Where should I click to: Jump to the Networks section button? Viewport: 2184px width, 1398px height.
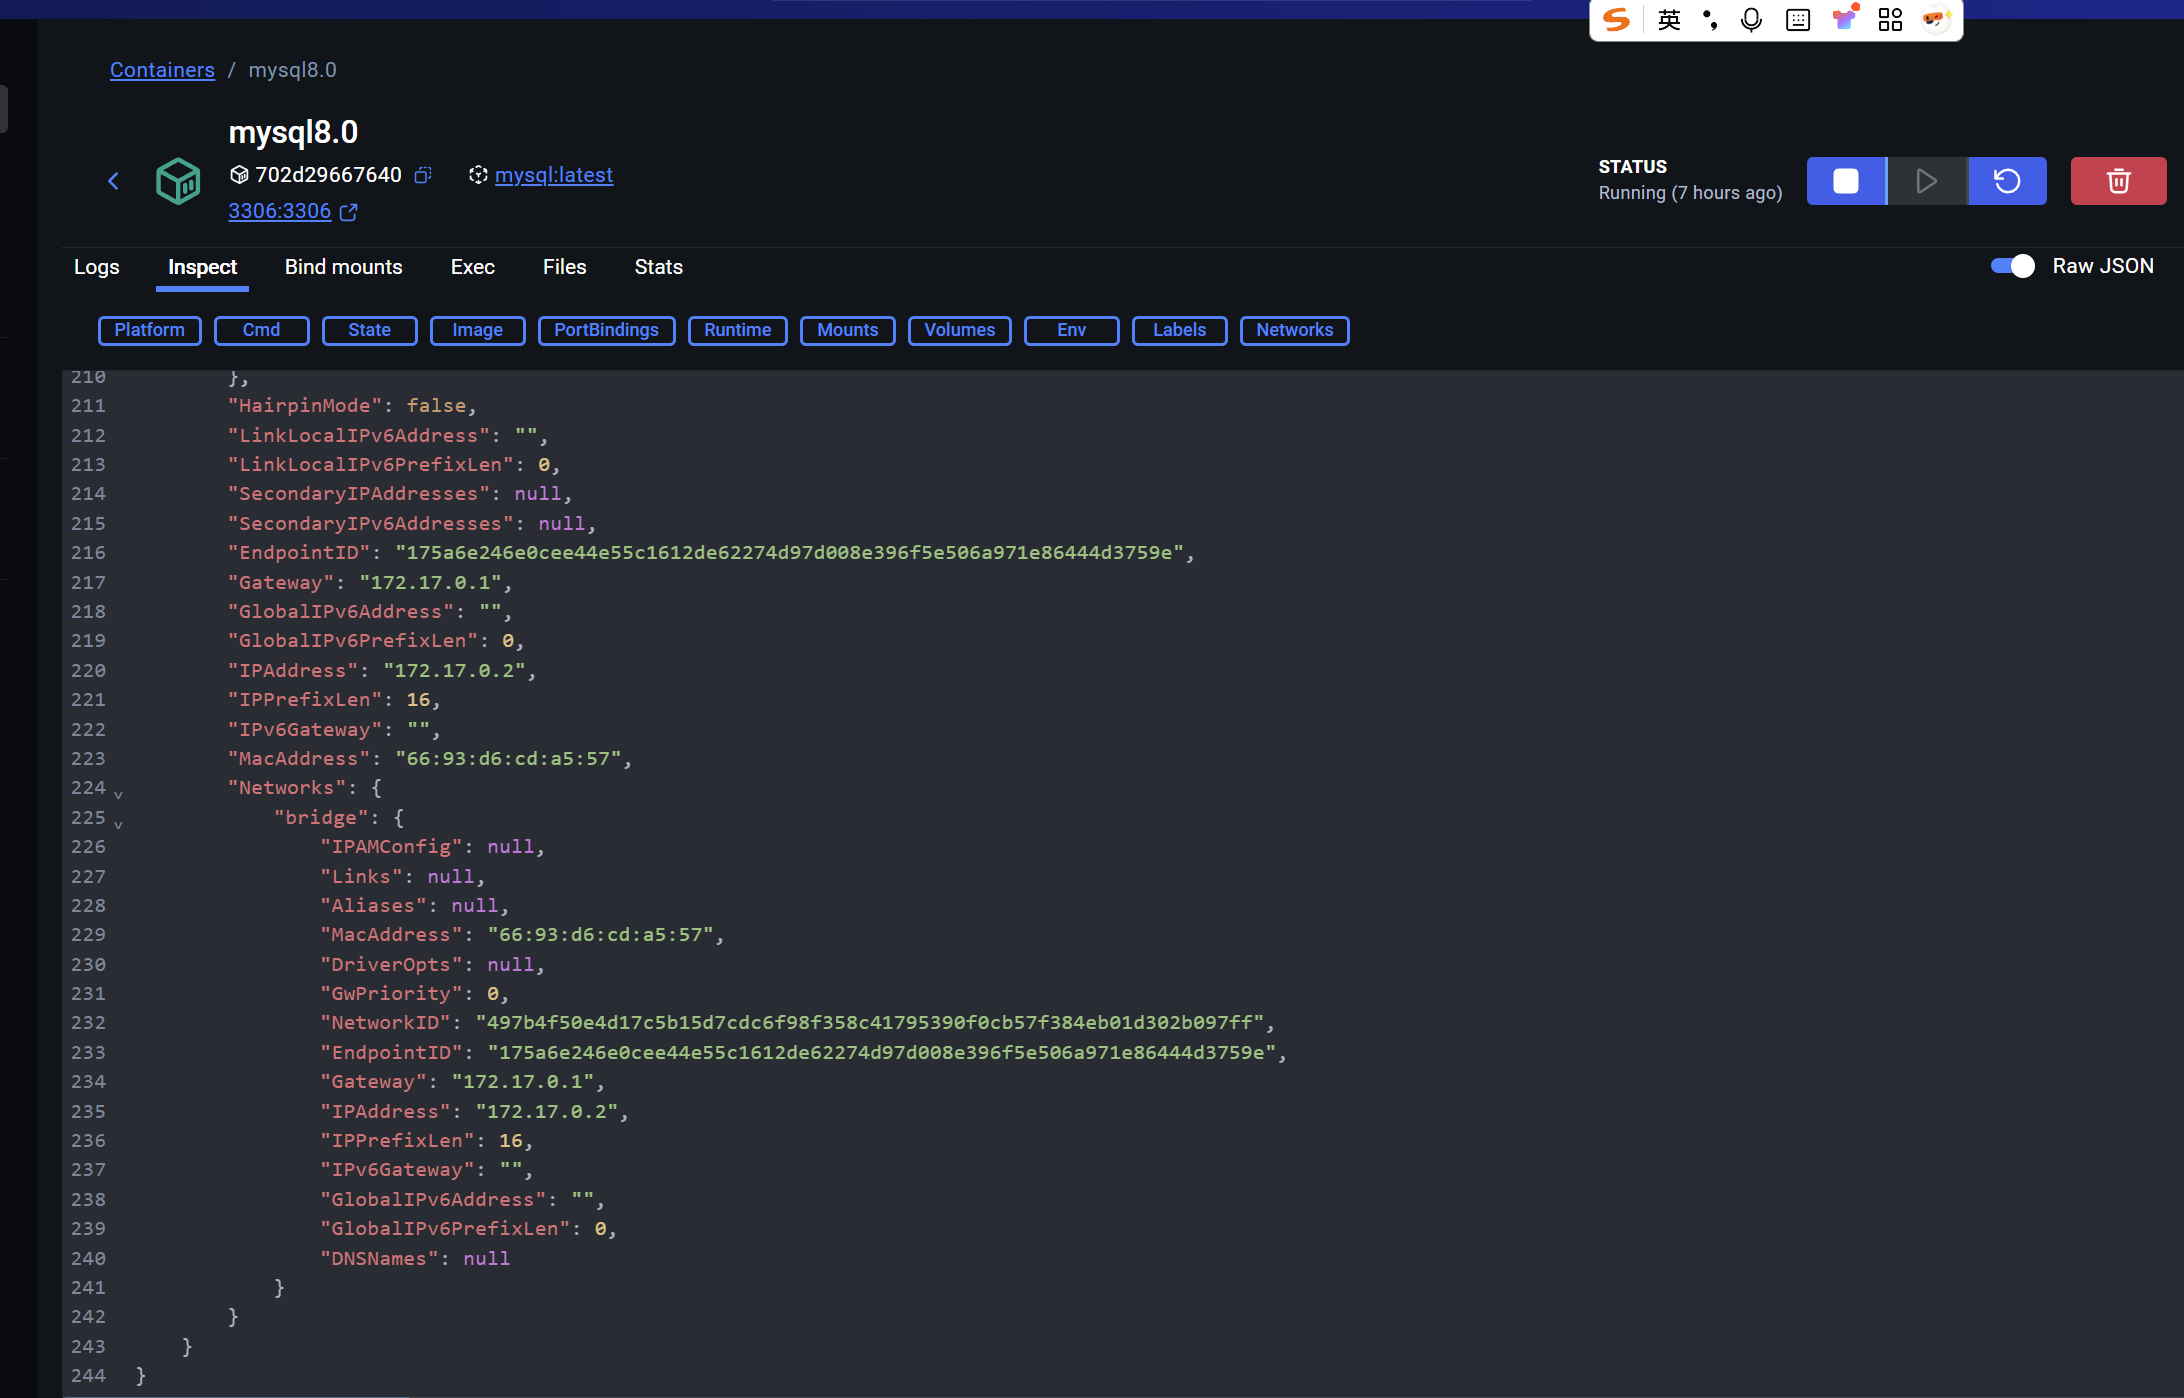[x=1294, y=330]
